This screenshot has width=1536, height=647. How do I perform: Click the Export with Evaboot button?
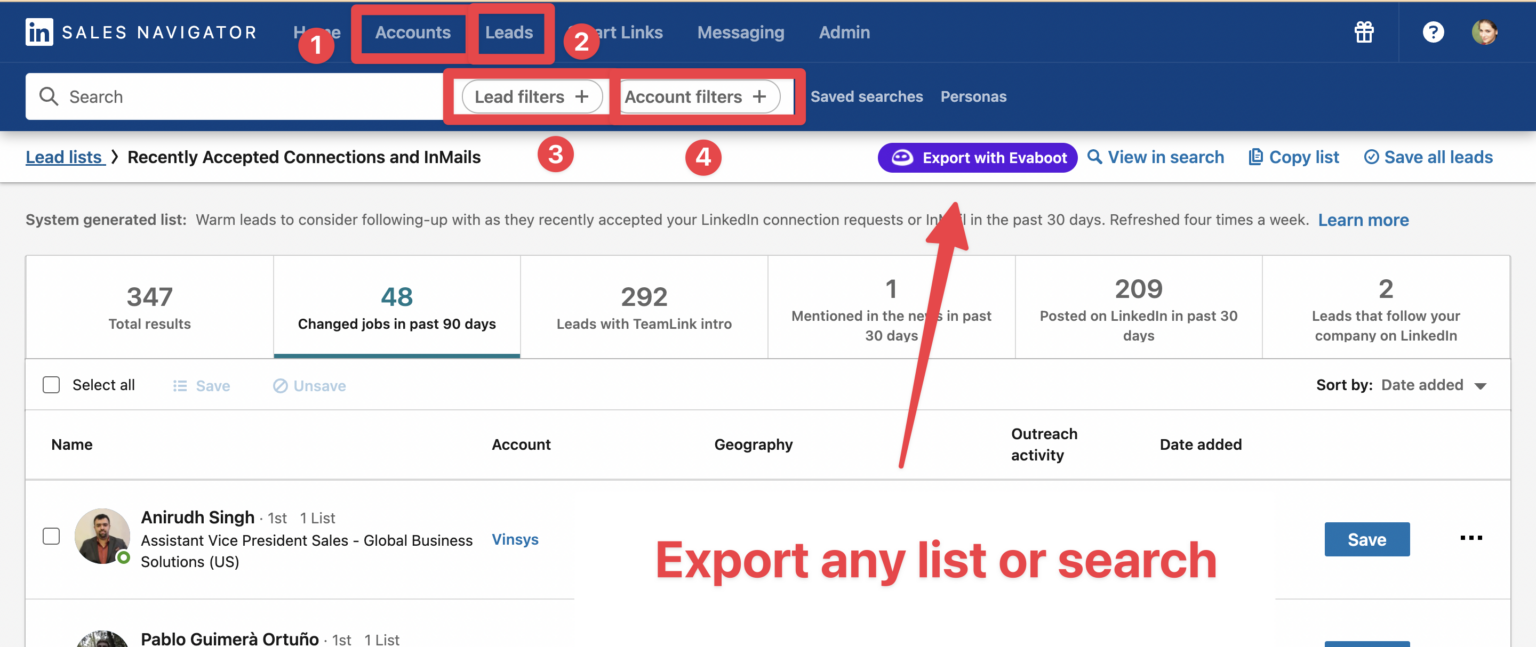point(977,157)
